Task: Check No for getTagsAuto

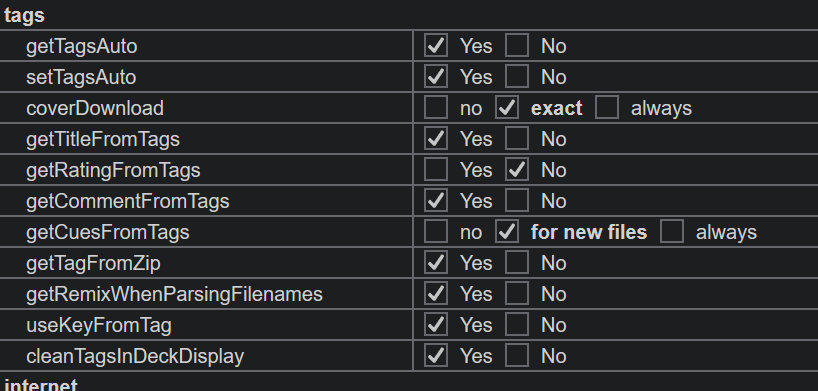Action: click(x=516, y=45)
